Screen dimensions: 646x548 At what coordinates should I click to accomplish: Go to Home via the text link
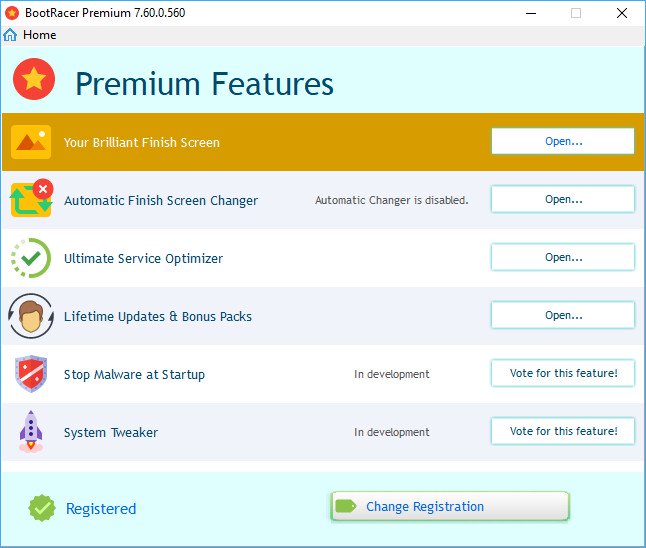tap(40, 35)
